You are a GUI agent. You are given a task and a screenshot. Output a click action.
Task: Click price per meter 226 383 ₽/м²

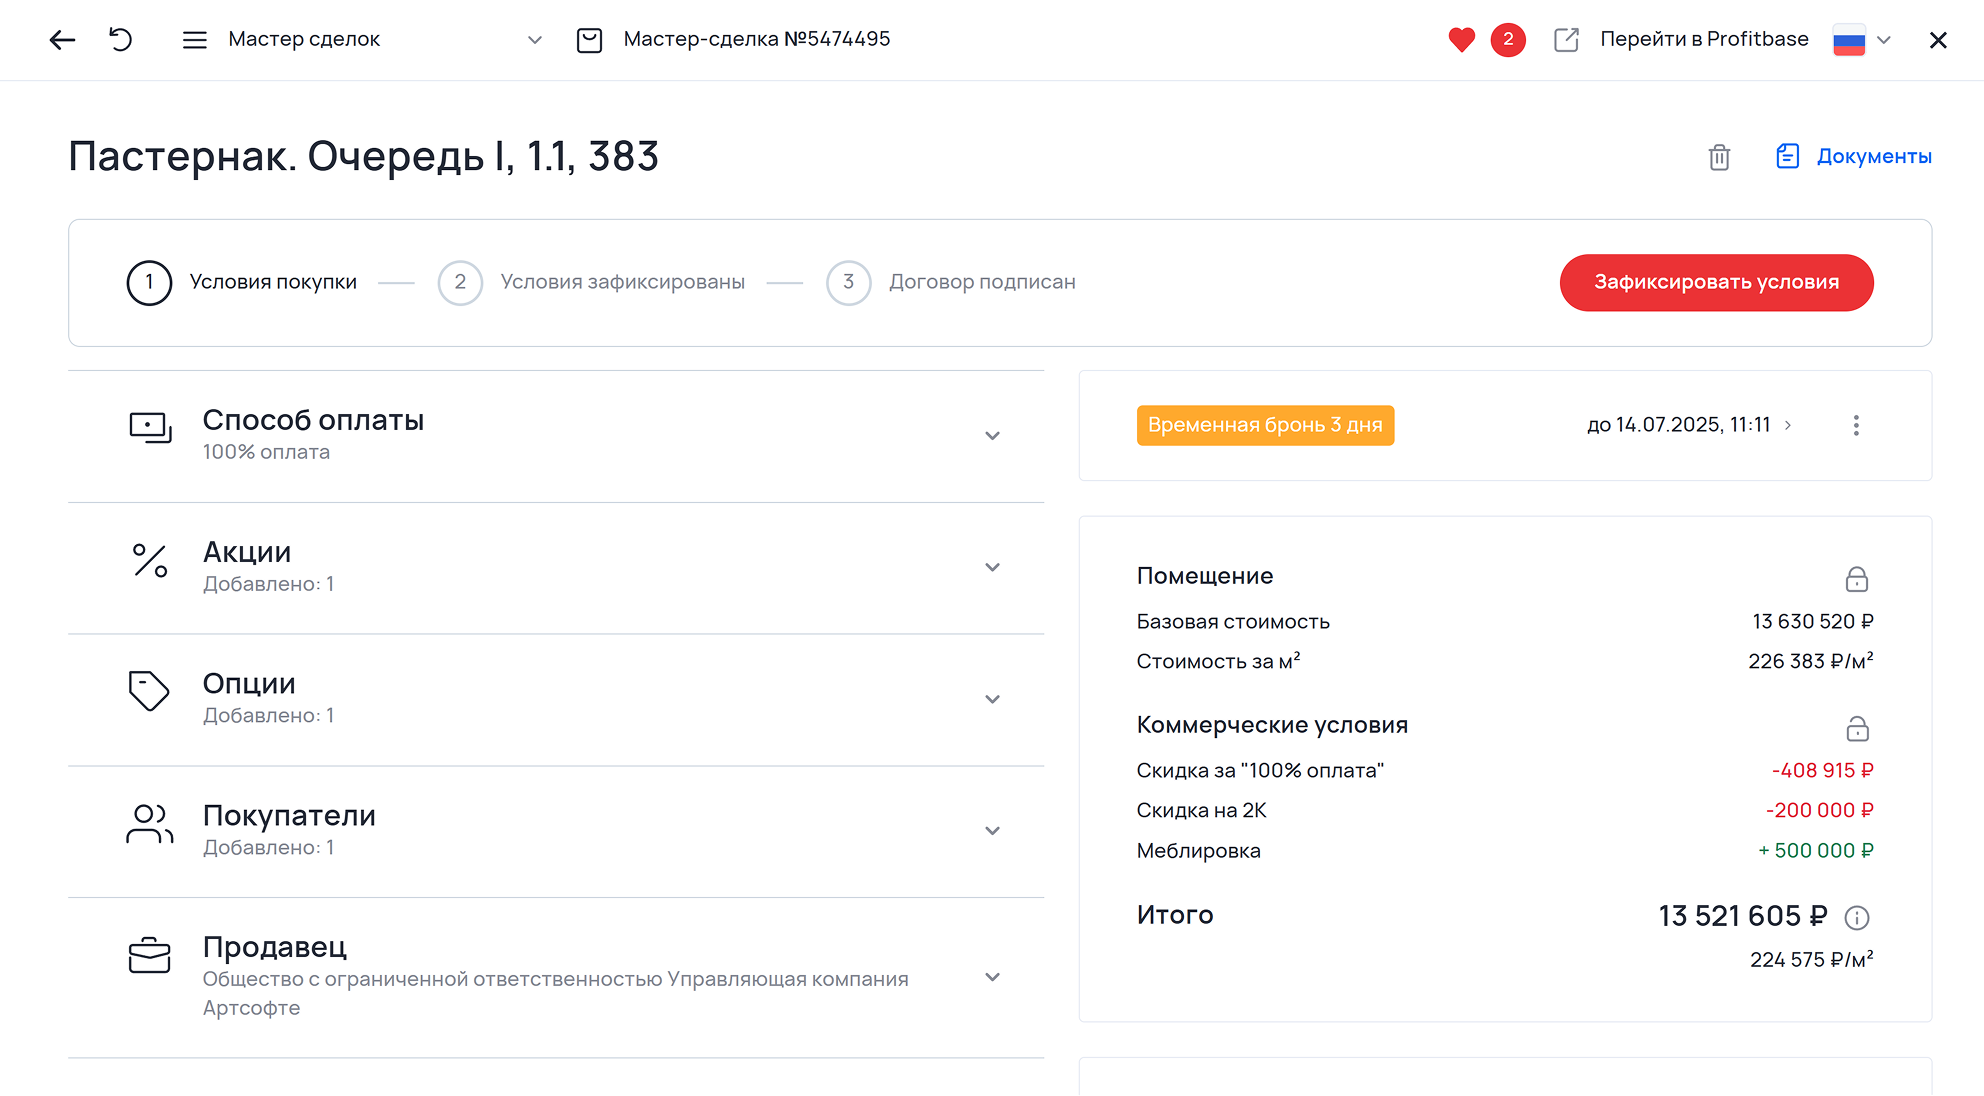tap(1811, 661)
